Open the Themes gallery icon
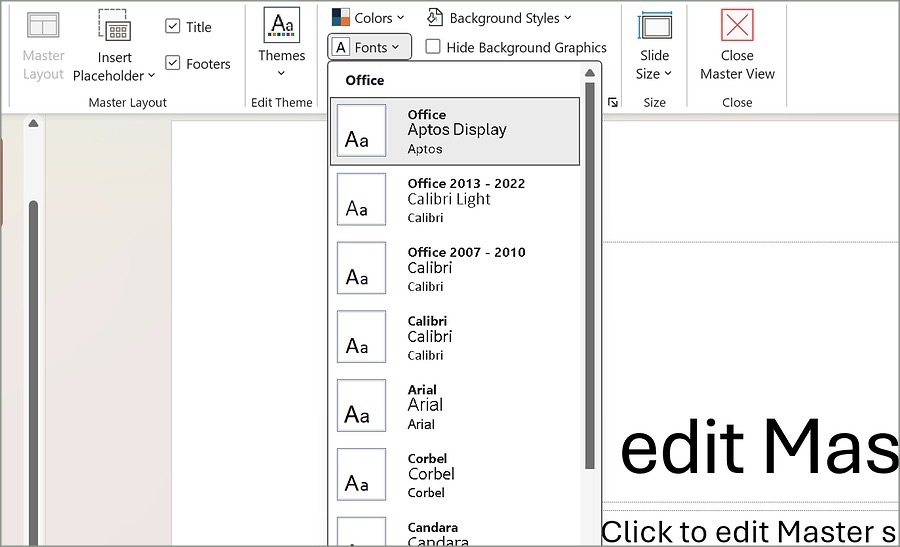The image size is (900, 547). (x=281, y=25)
